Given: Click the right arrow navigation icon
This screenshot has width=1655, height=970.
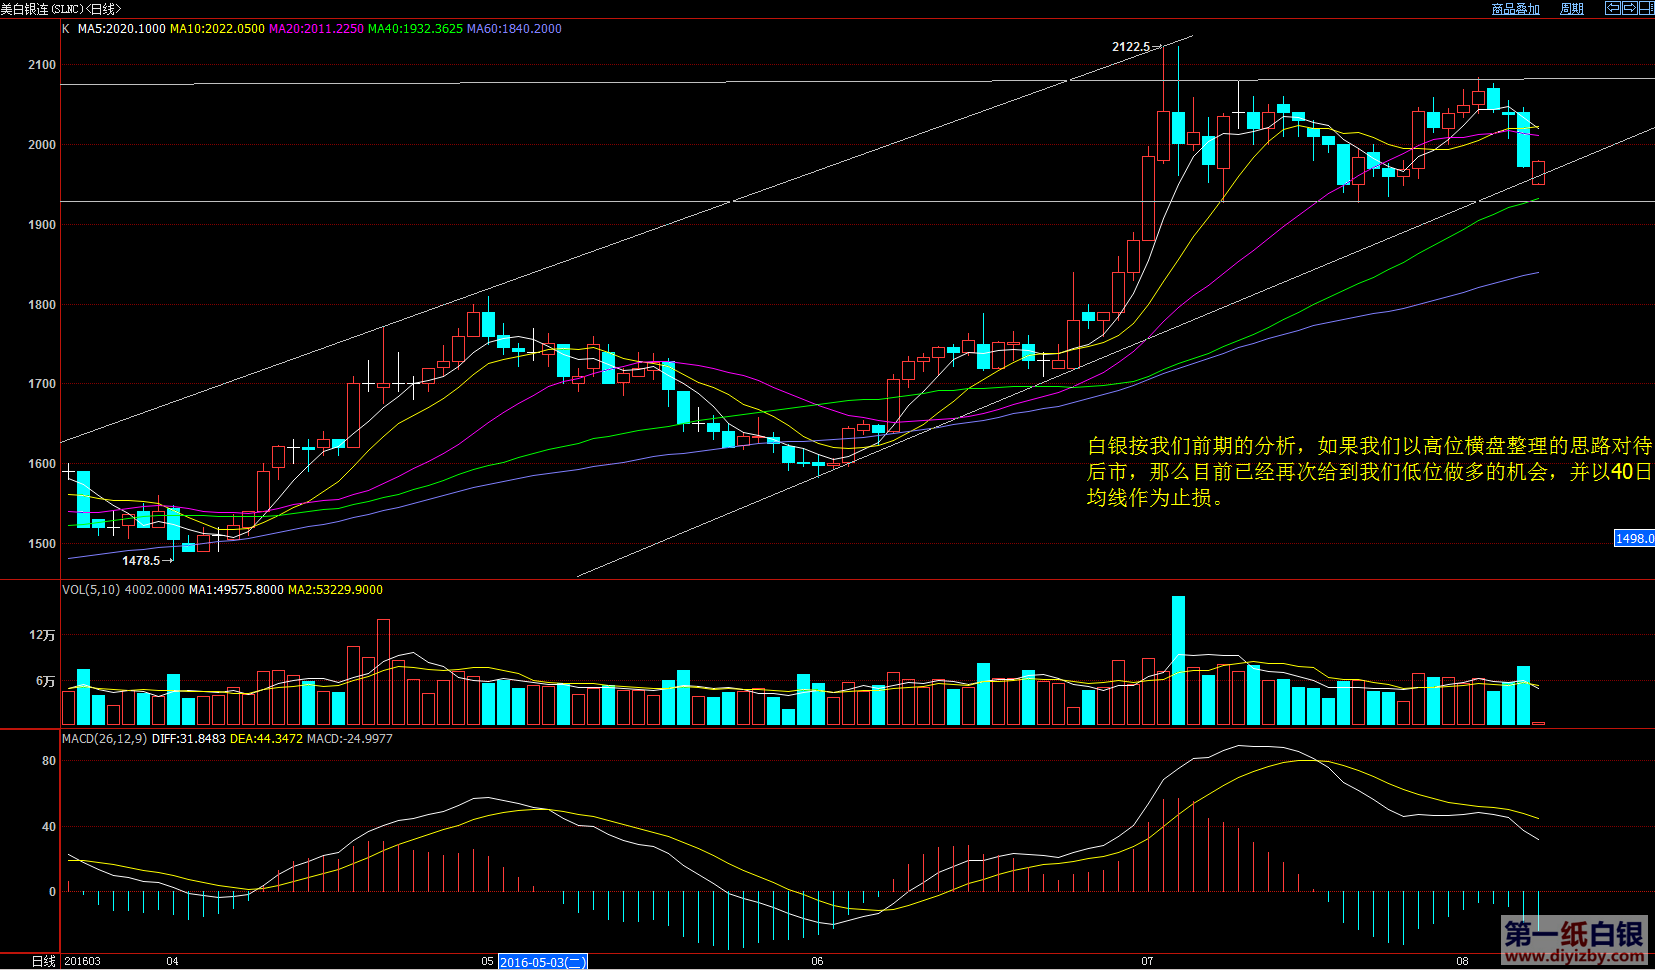Looking at the screenshot, I should click(x=1629, y=8).
